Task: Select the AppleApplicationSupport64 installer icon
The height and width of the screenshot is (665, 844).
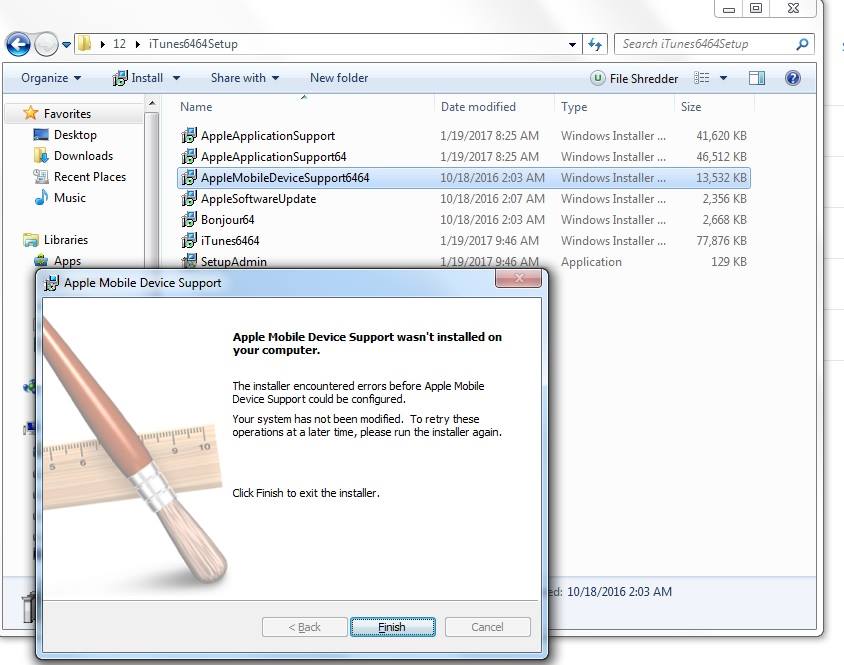Action: pyautogui.click(x=189, y=157)
